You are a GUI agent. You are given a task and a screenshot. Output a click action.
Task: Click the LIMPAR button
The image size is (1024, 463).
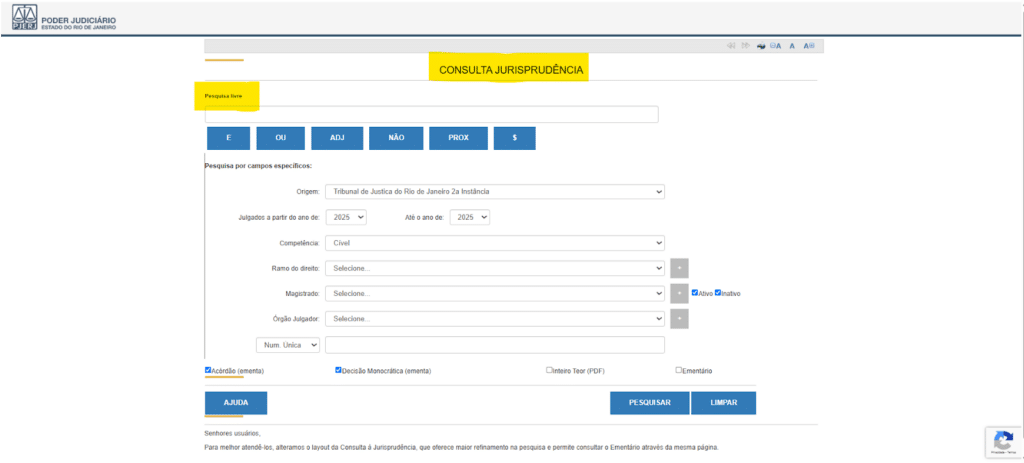[x=723, y=402]
